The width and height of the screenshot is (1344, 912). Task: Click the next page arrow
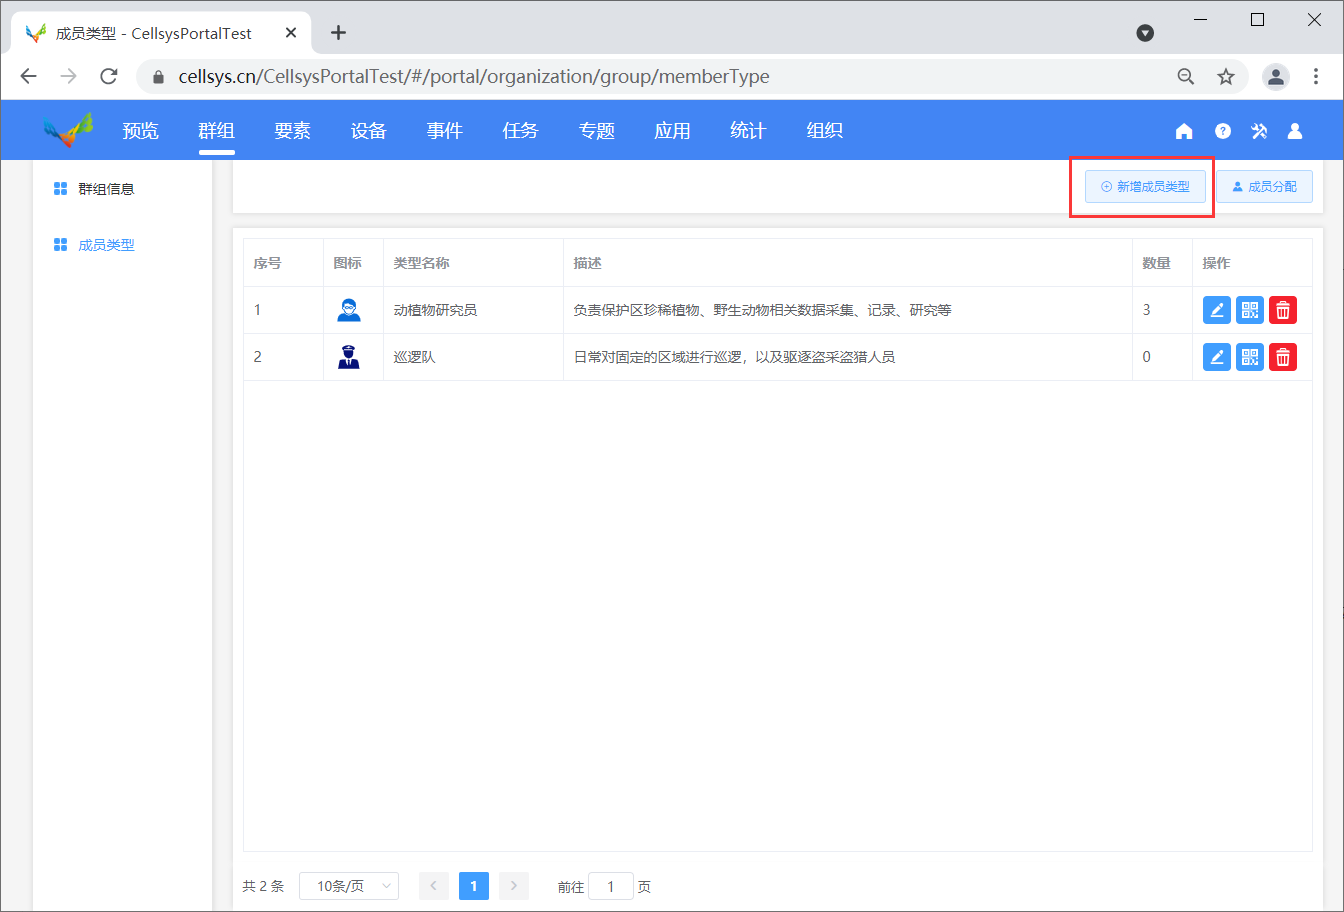pos(514,886)
